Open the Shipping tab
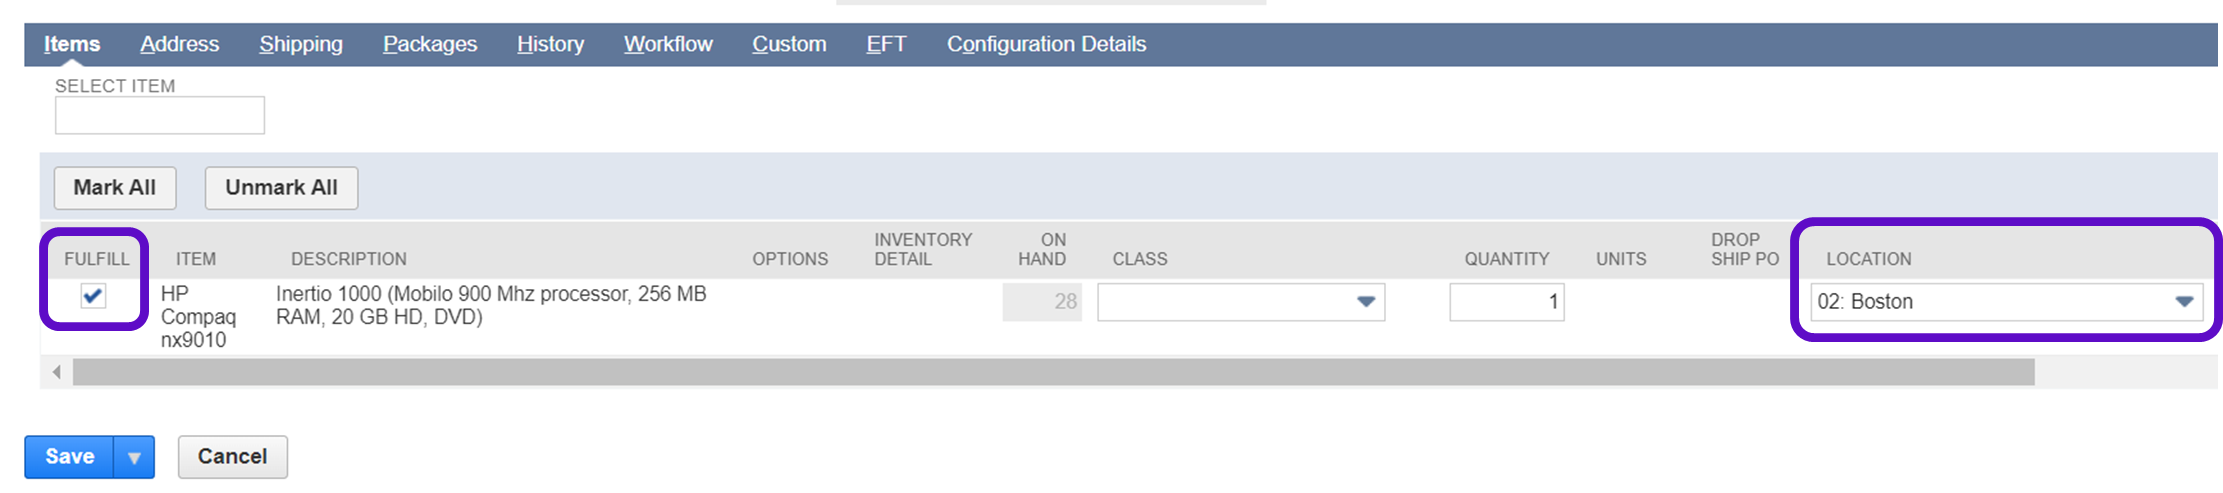The height and width of the screenshot is (493, 2223). [301, 44]
